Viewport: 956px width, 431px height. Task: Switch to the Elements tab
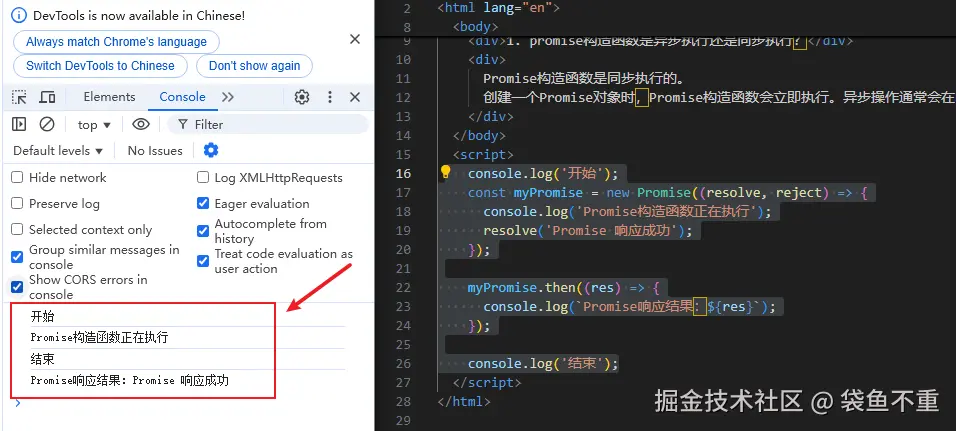(x=109, y=97)
